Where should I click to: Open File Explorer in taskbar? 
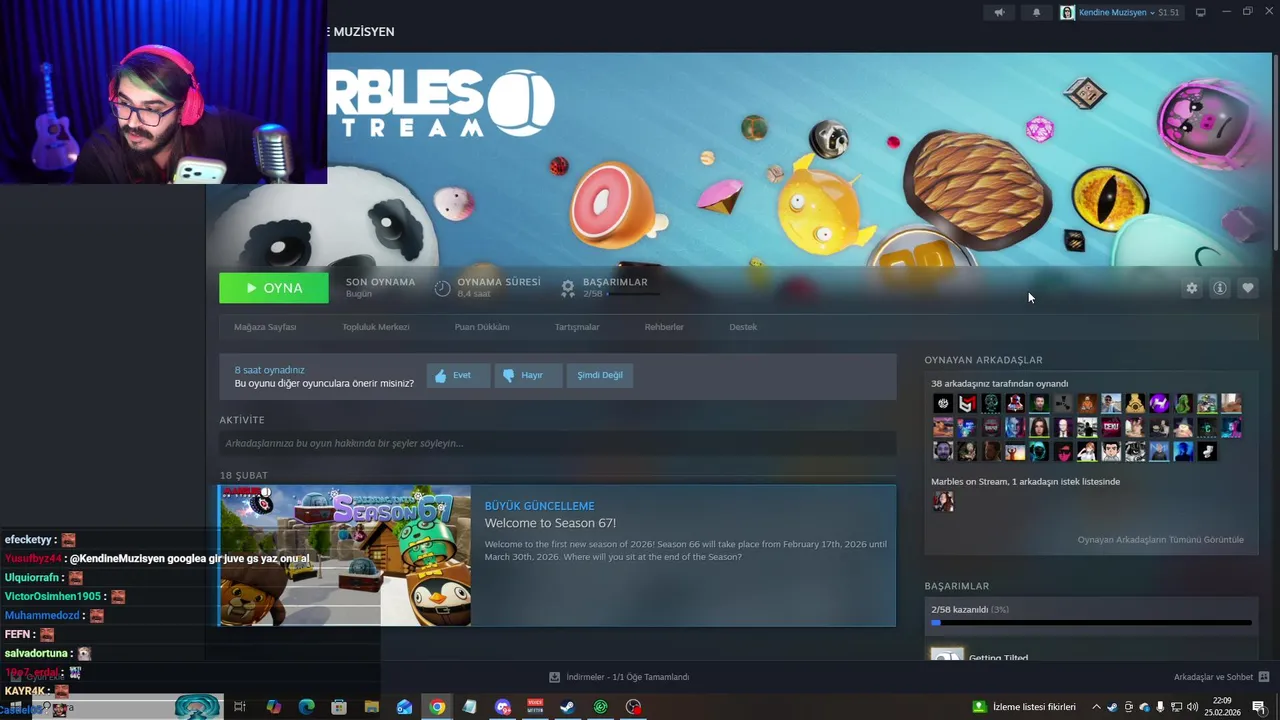(371, 707)
